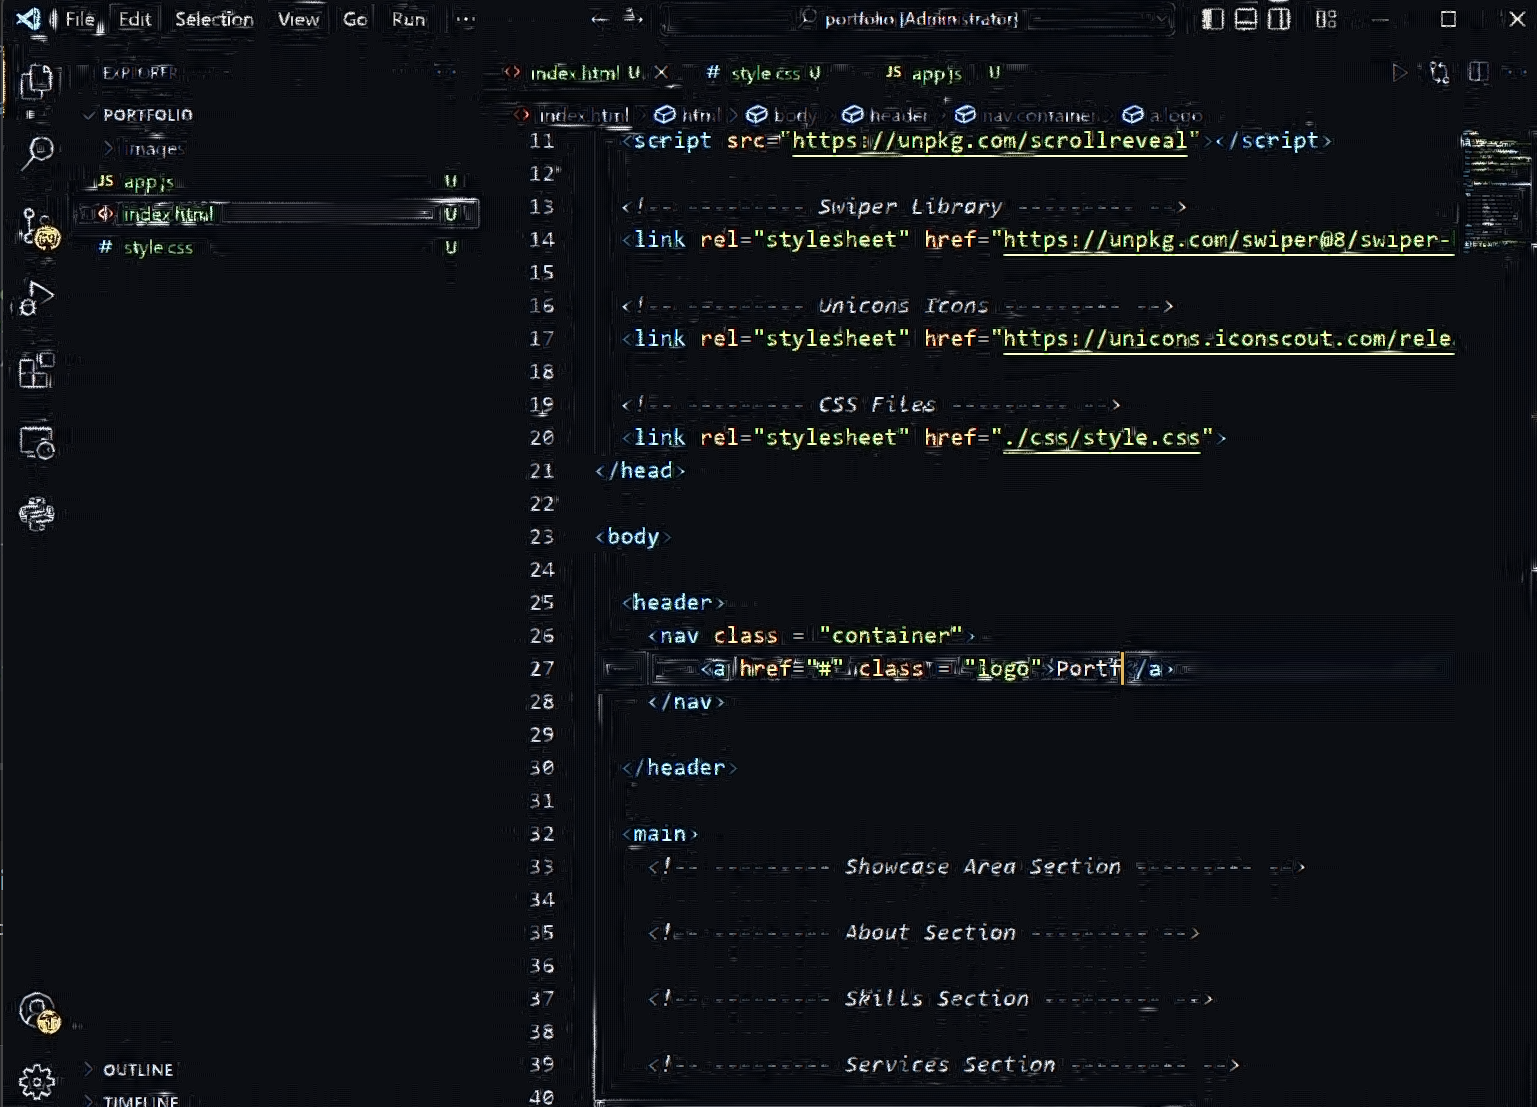Split the editor to the right
This screenshot has width=1537, height=1107.
click(x=1477, y=72)
